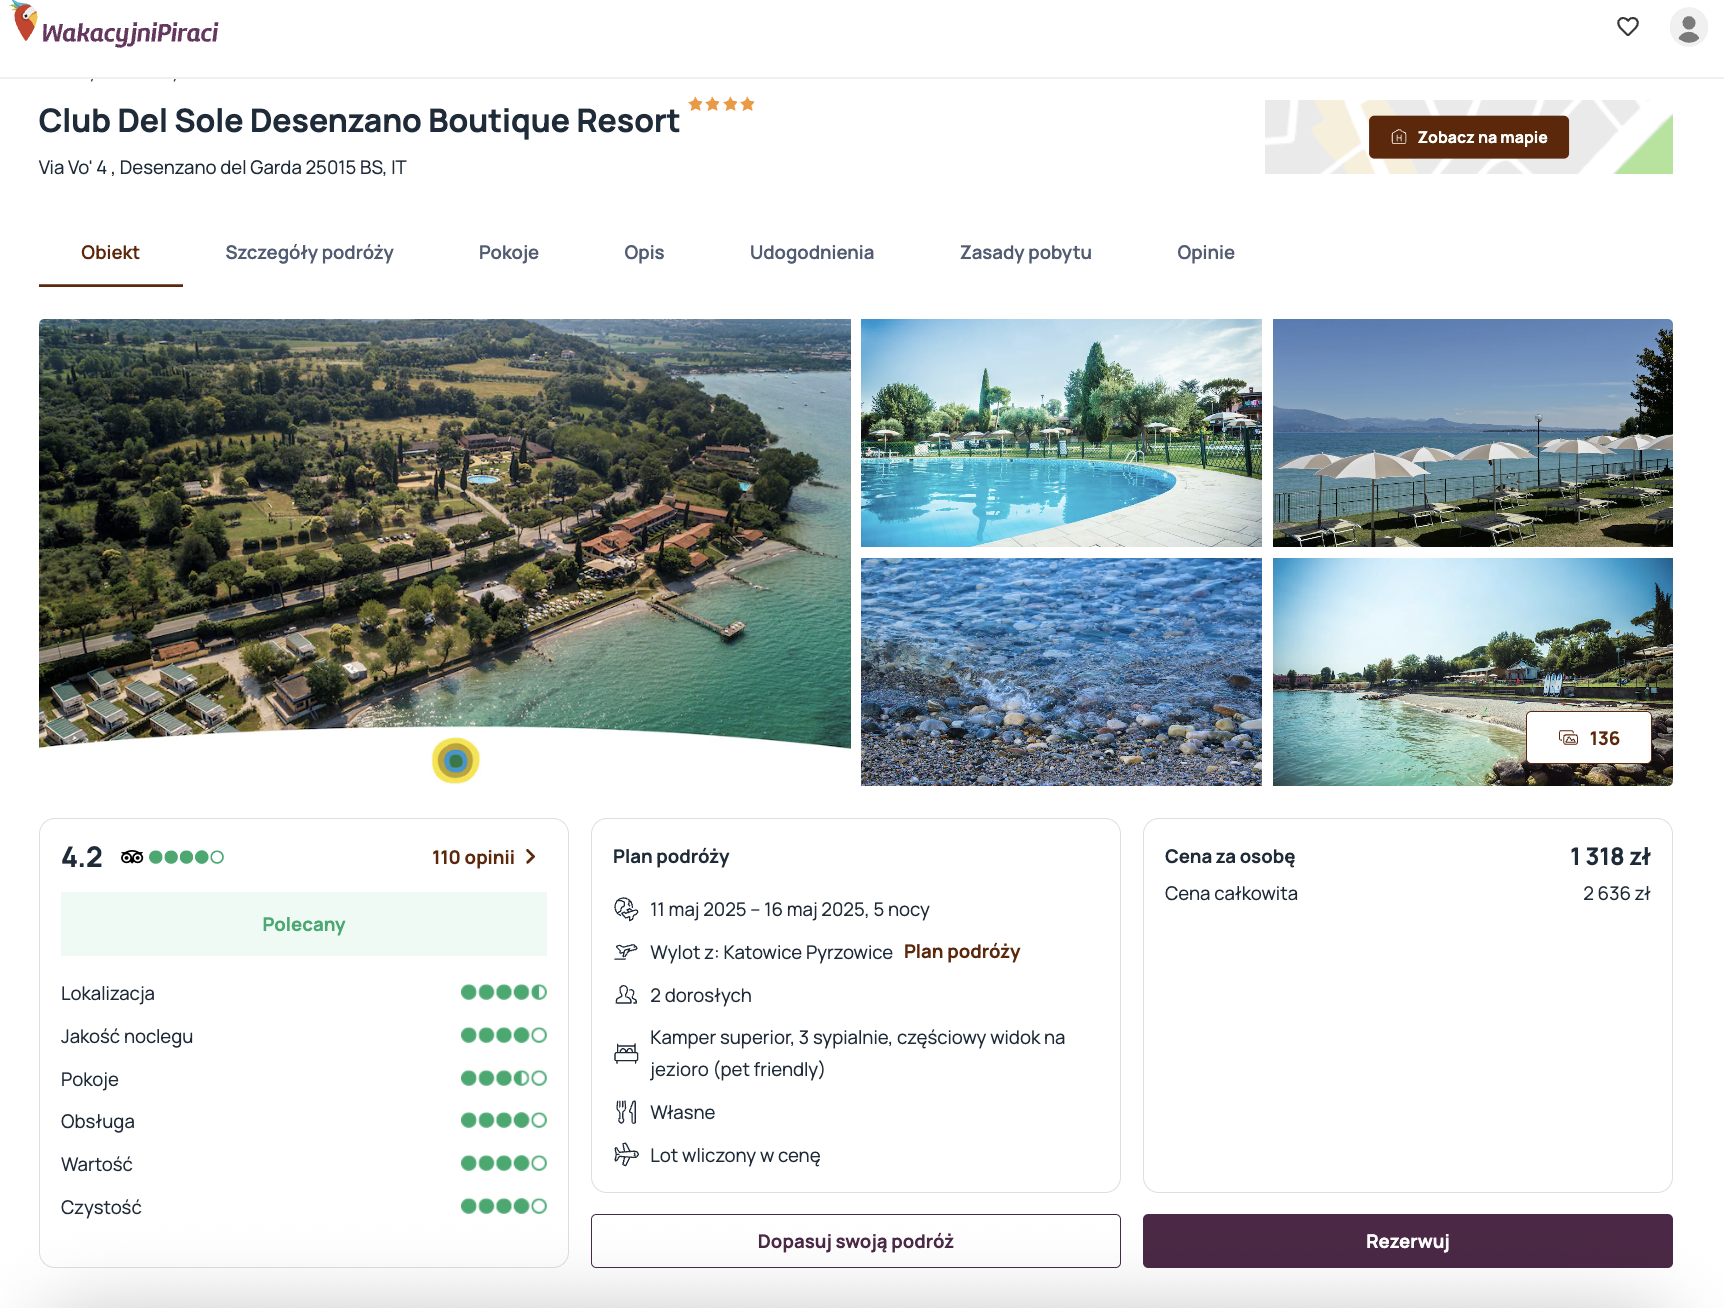Click the cutlery icon by Własne
This screenshot has width=1724, height=1308.
coord(626,1112)
